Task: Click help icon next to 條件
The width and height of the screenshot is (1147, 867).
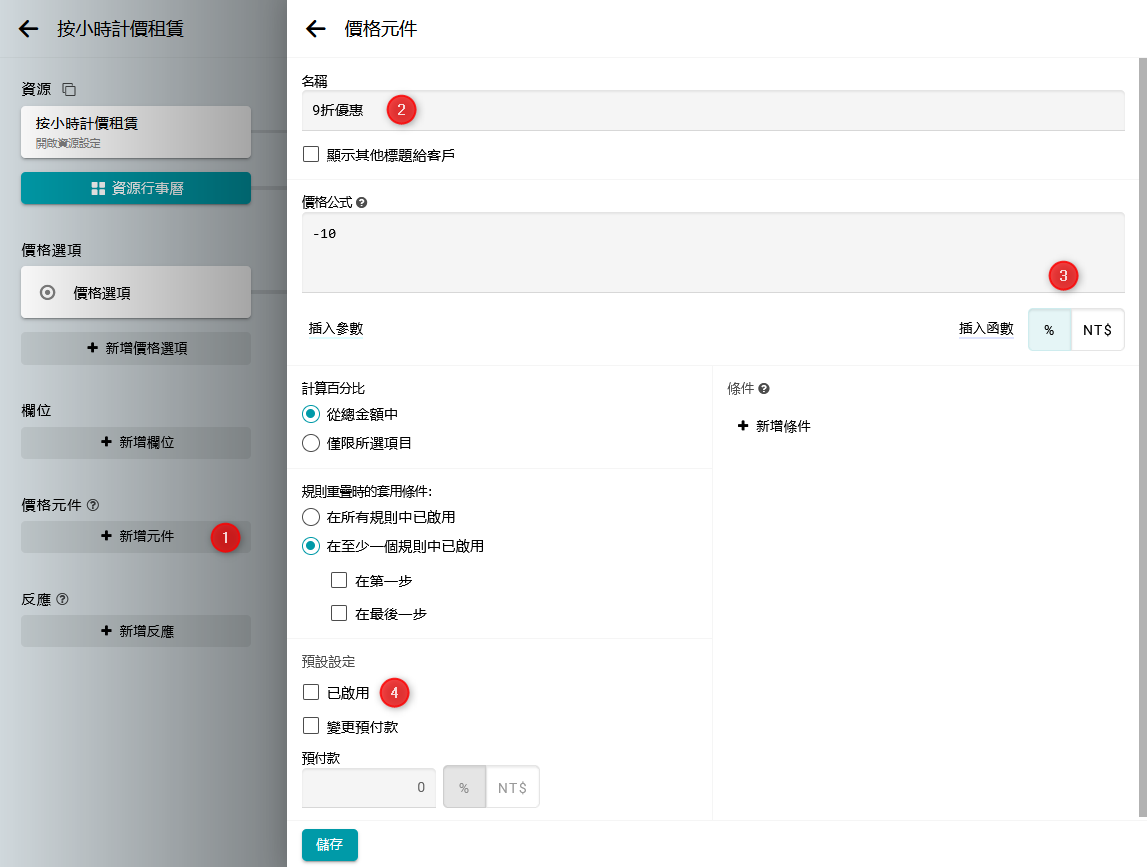Action: click(763, 388)
